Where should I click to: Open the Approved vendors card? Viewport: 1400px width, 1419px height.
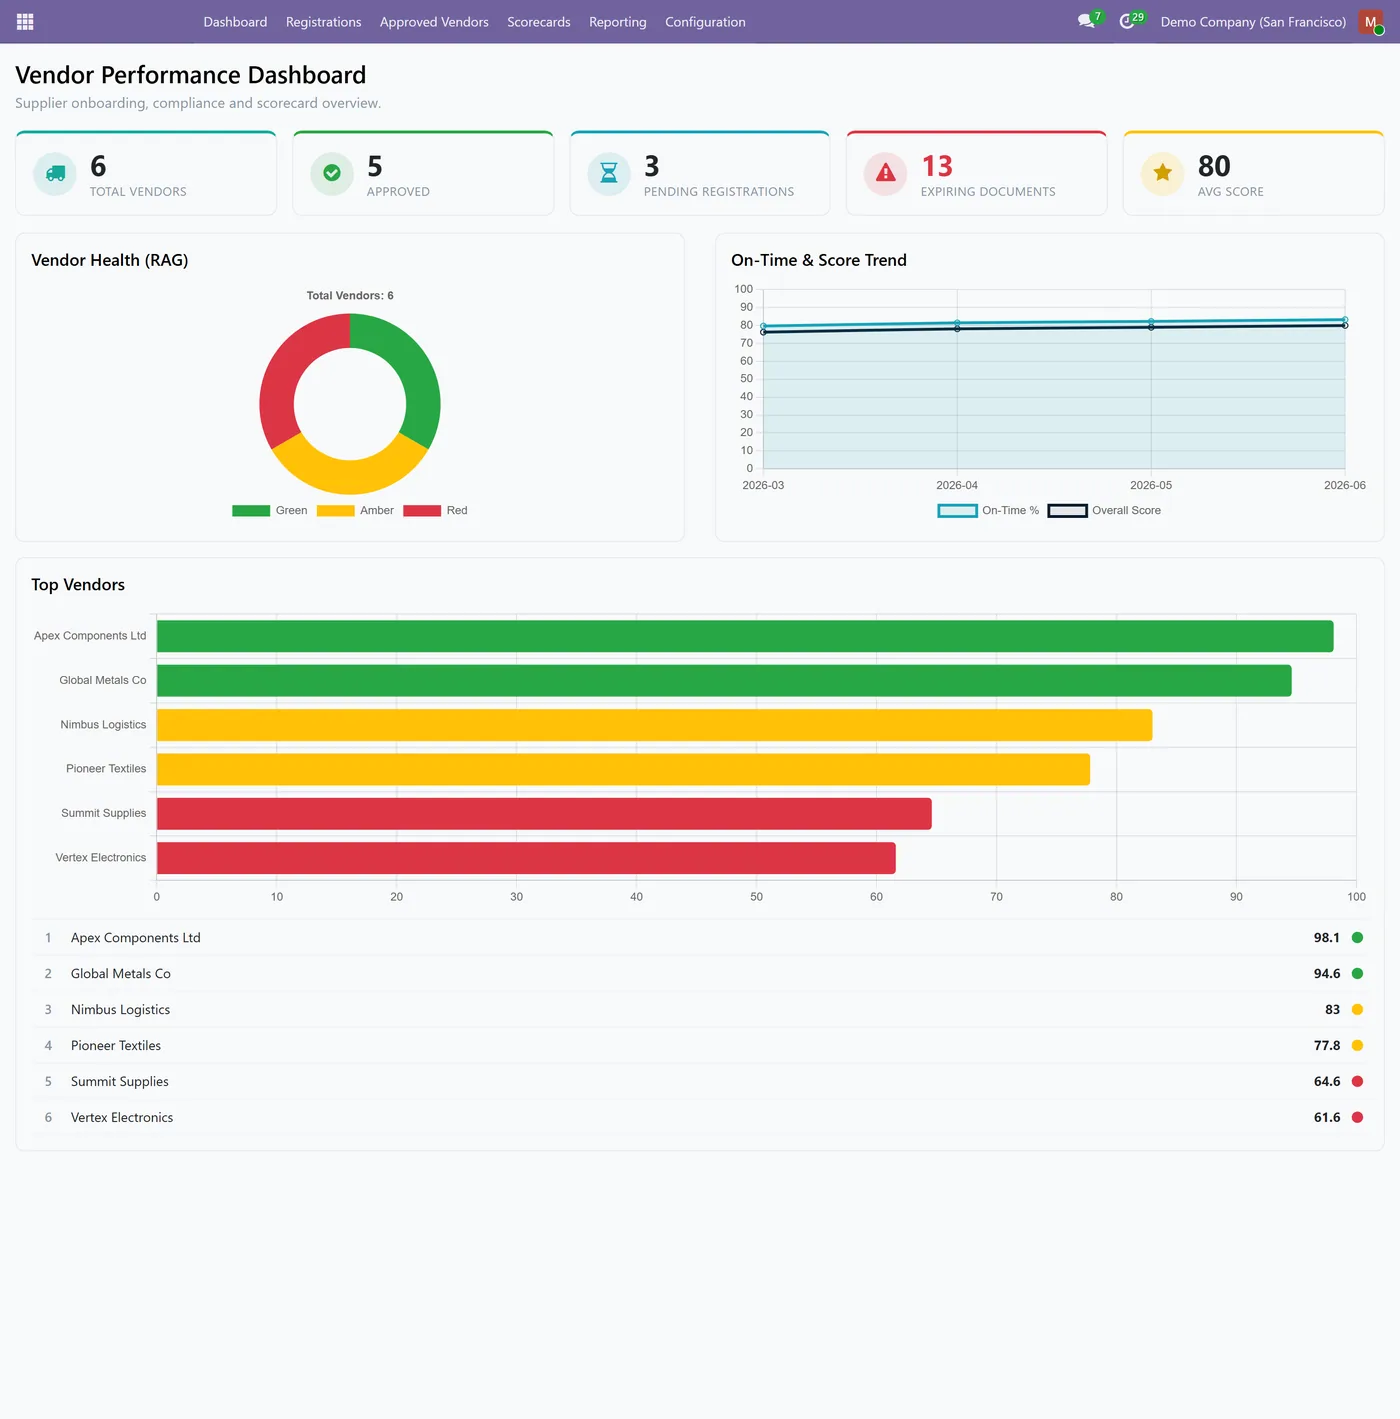pyautogui.click(x=423, y=173)
